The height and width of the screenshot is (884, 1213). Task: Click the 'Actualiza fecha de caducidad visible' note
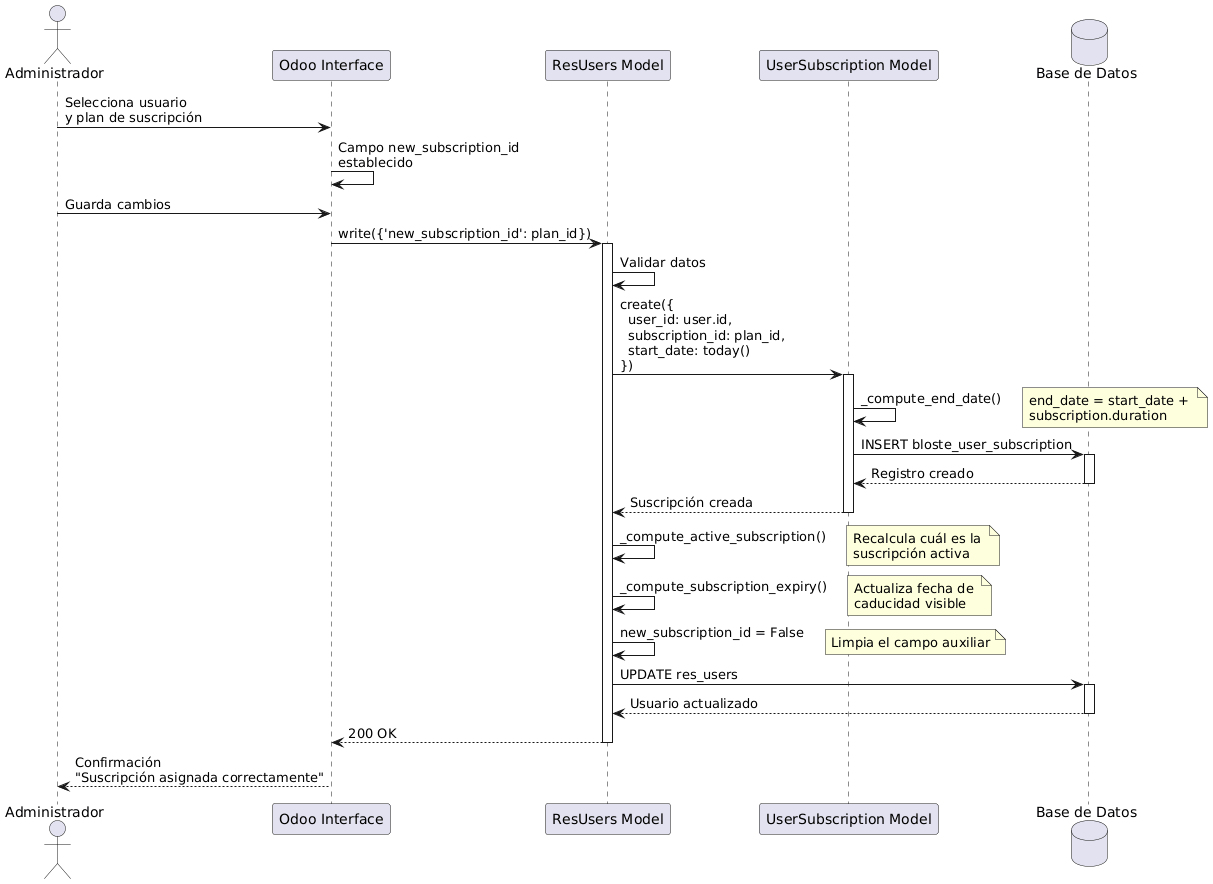918,596
